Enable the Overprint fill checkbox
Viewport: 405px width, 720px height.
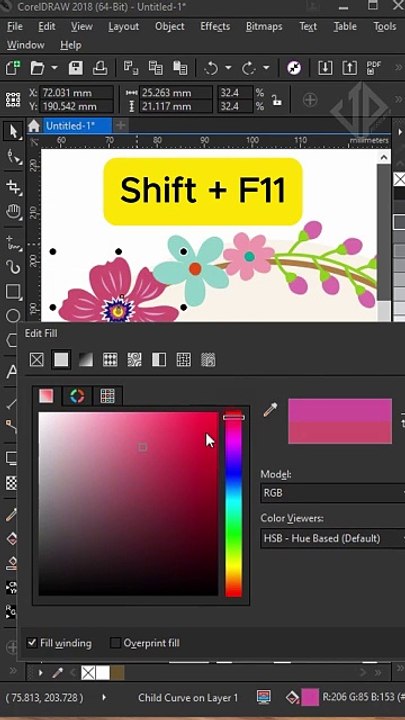tap(116, 642)
